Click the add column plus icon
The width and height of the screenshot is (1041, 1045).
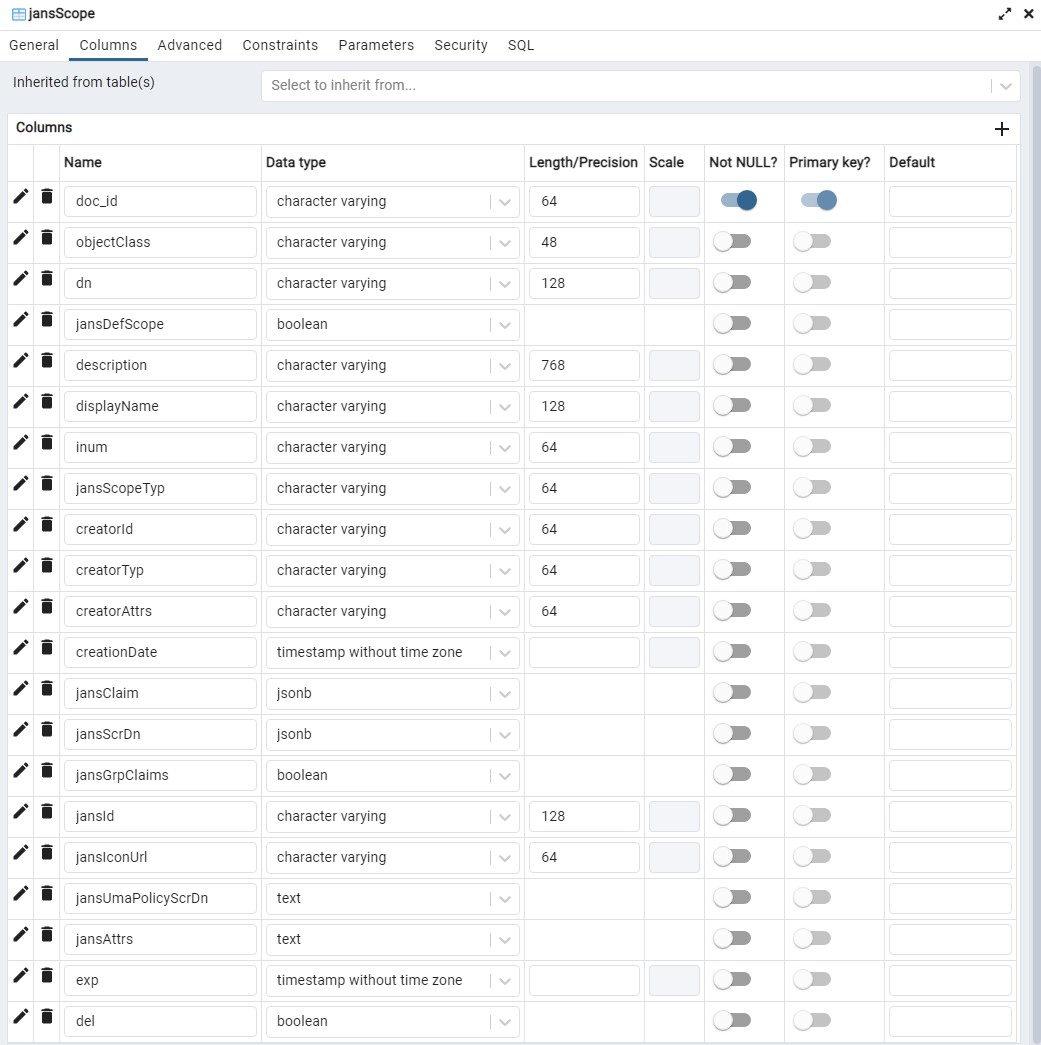(1001, 129)
